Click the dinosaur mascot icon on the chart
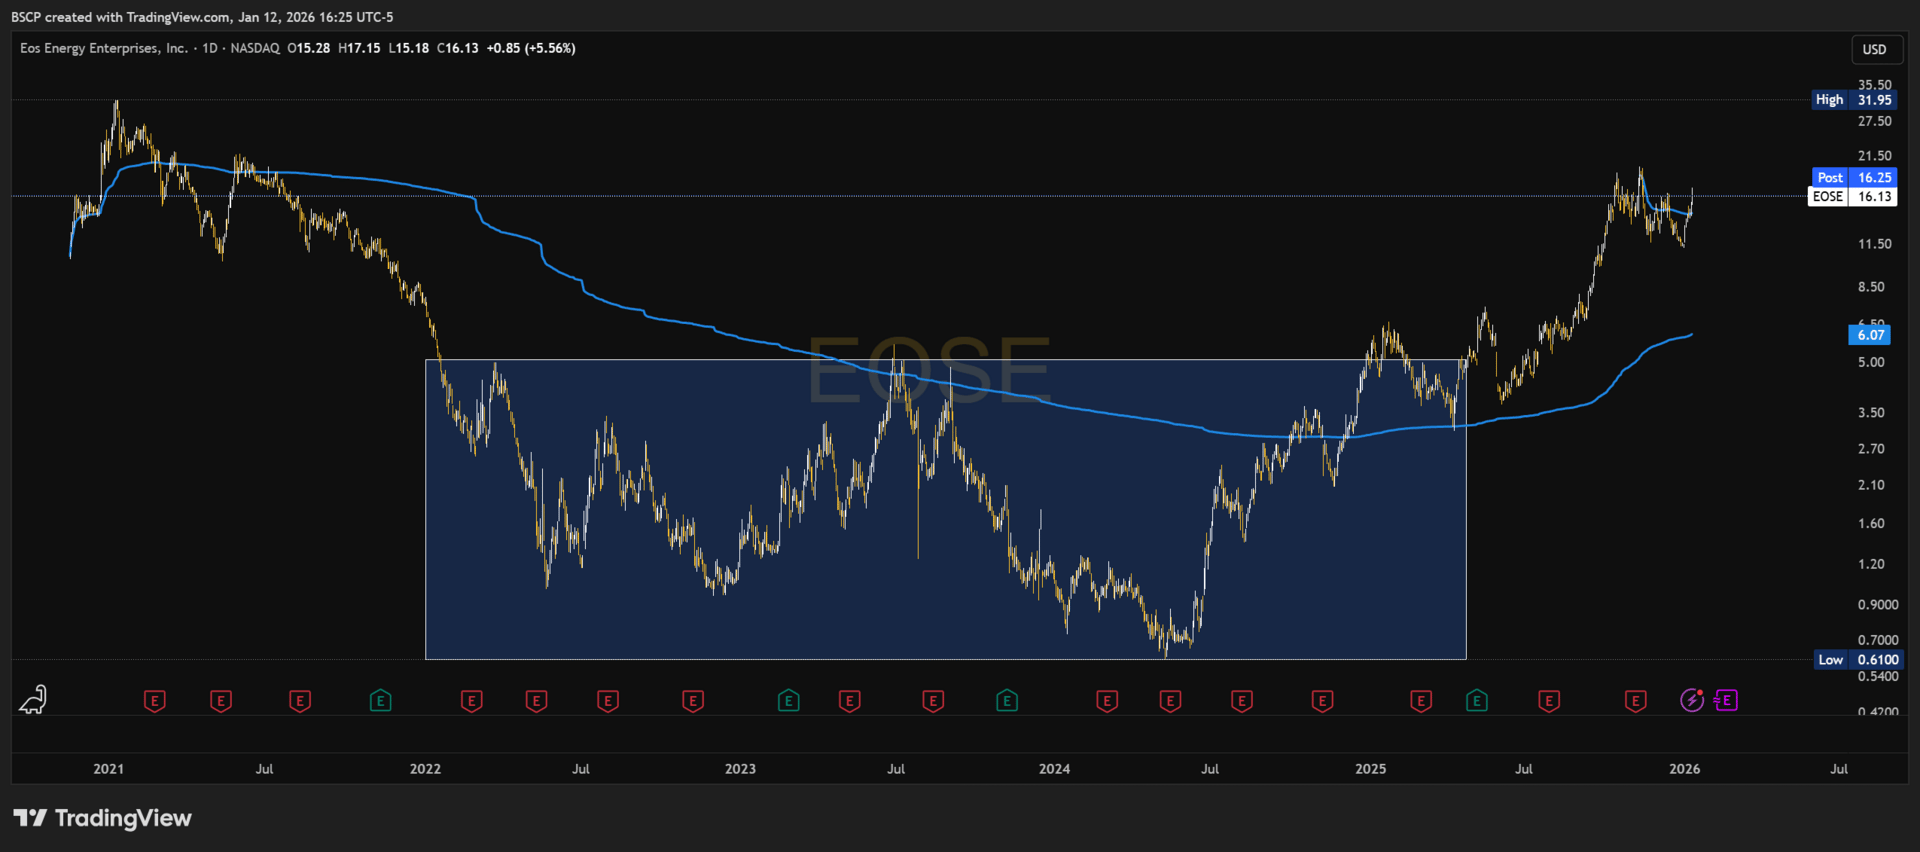The image size is (1920, 852). 33,700
